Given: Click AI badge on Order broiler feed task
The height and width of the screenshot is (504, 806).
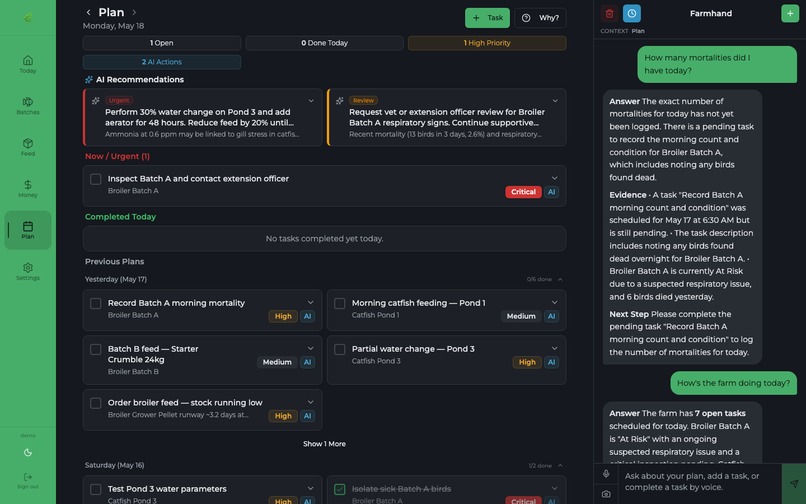Looking at the screenshot, I should 307,416.
